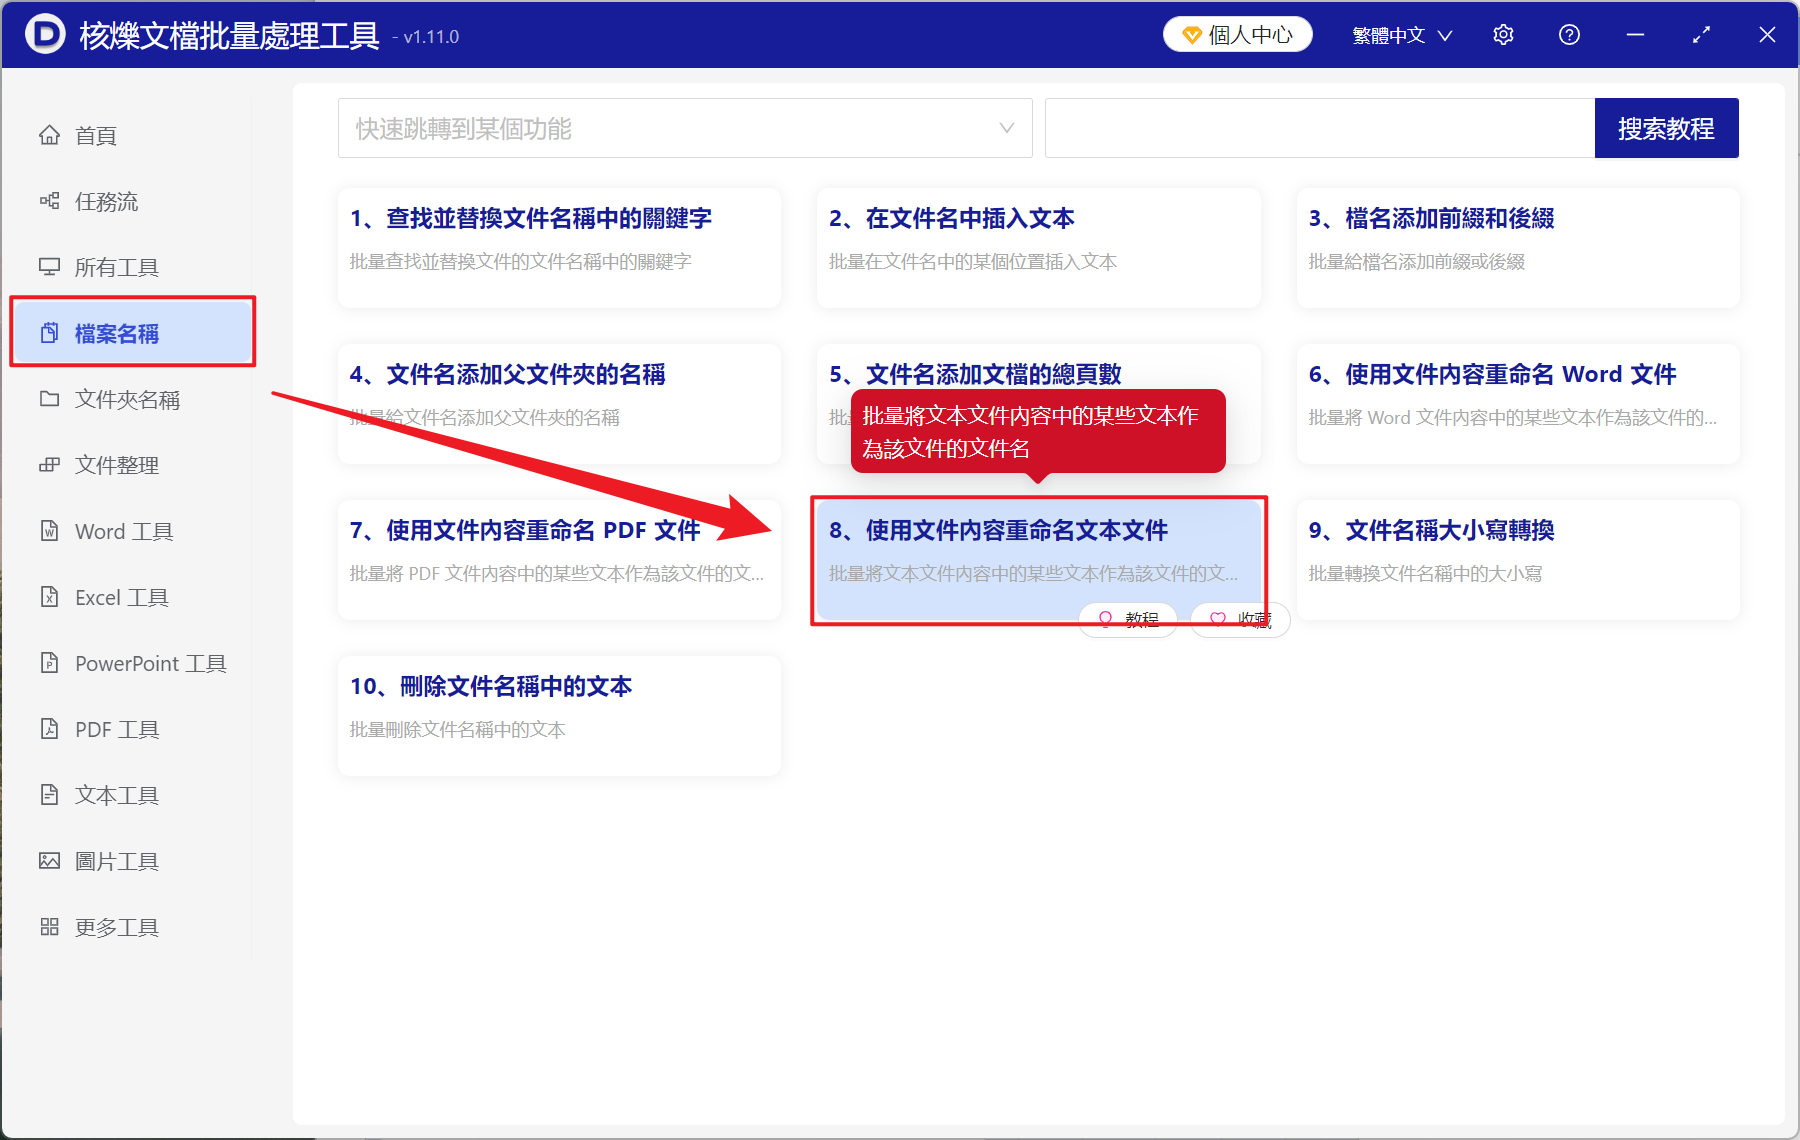
Task: Select 文本工具 in the sidebar
Action: pyautogui.click(x=116, y=795)
